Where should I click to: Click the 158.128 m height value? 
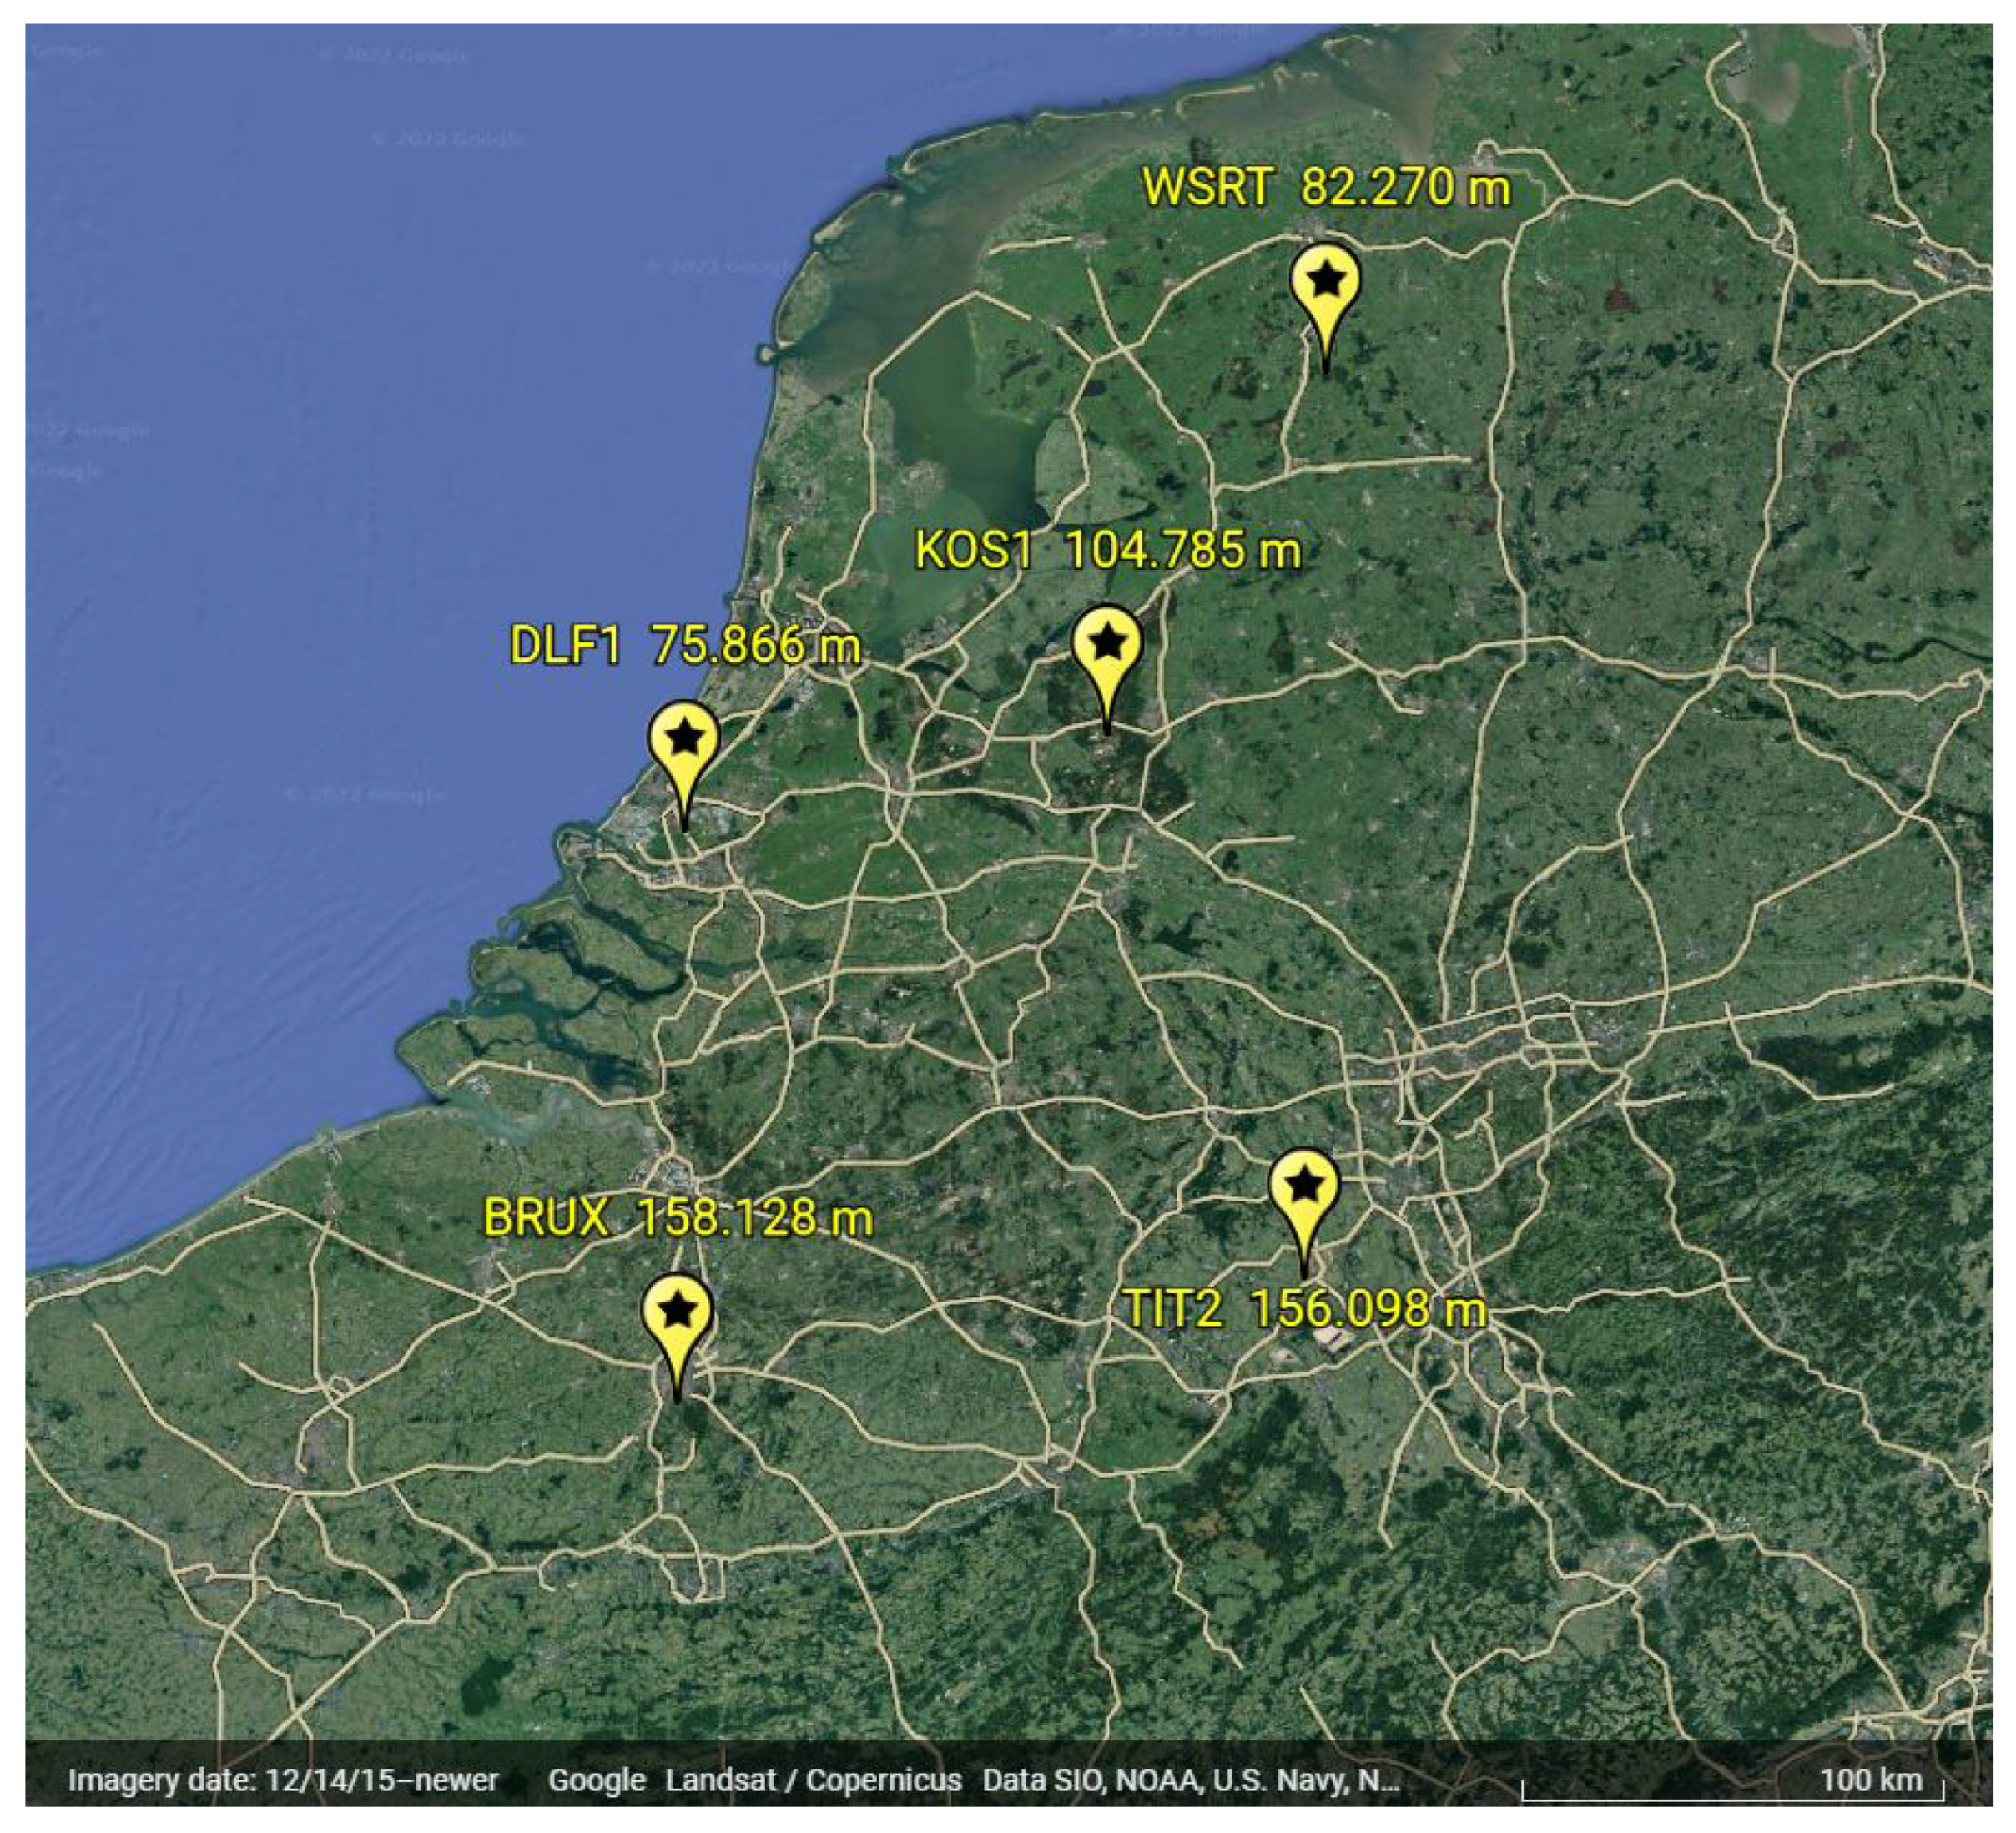point(754,1218)
